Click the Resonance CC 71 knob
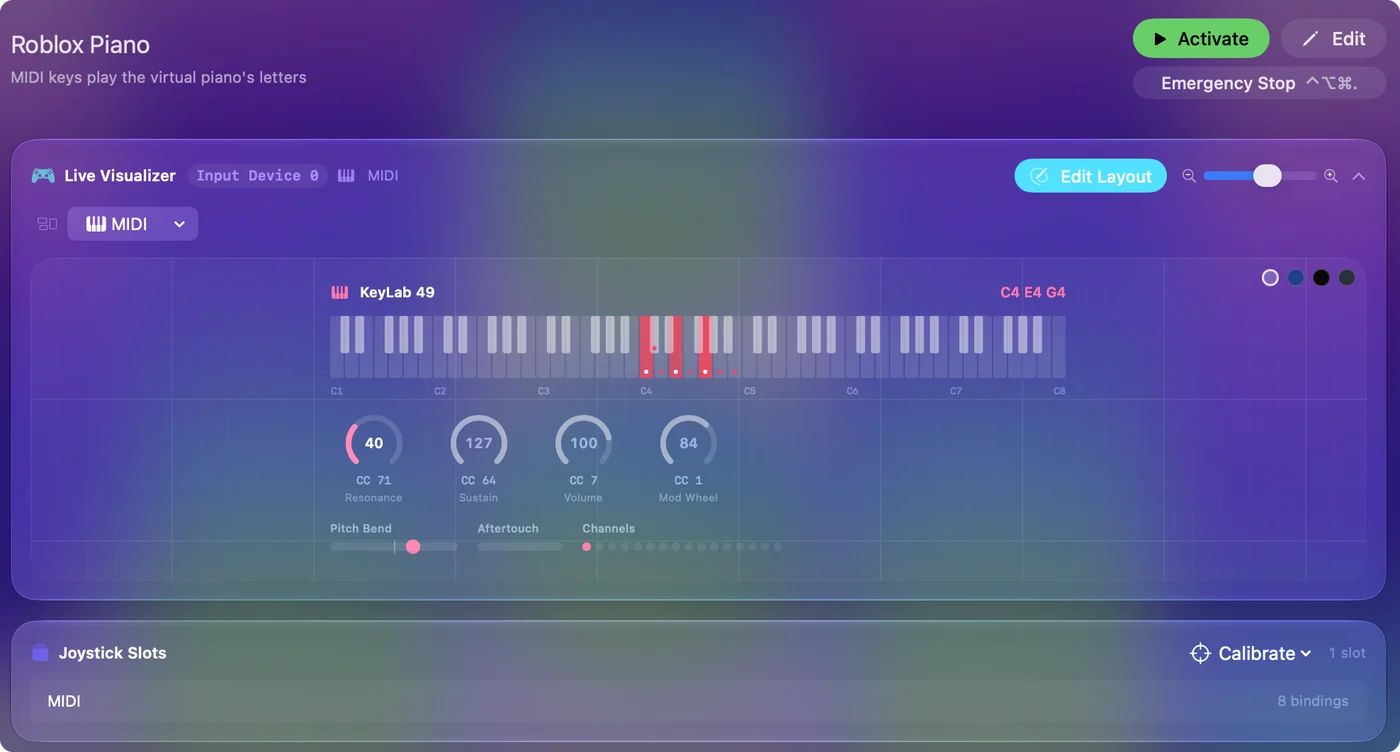This screenshot has height=752, width=1400. (x=374, y=443)
